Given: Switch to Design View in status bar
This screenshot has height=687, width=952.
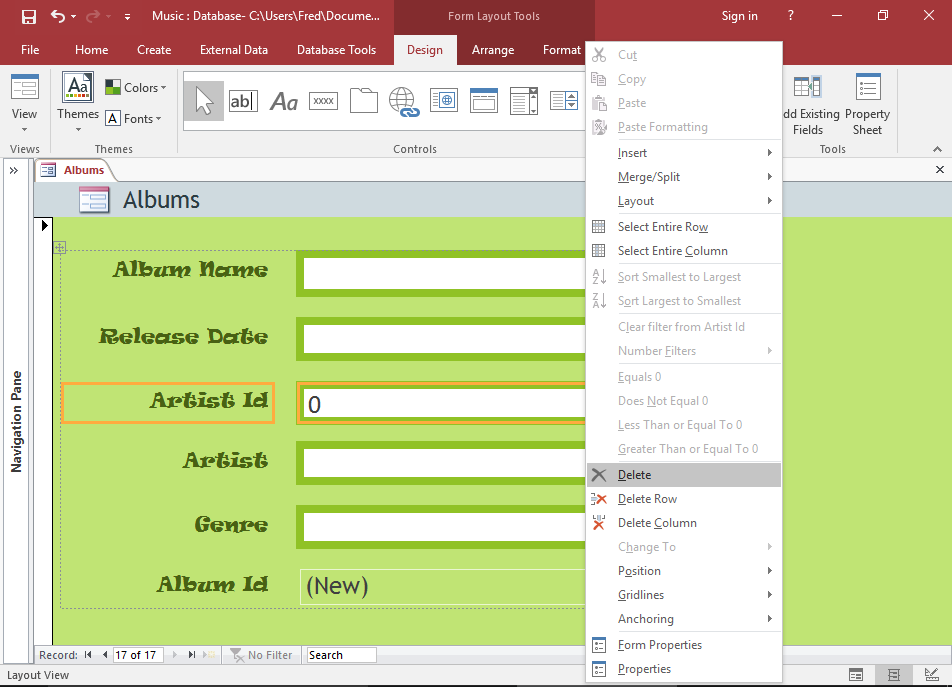Looking at the screenshot, I should (x=931, y=675).
